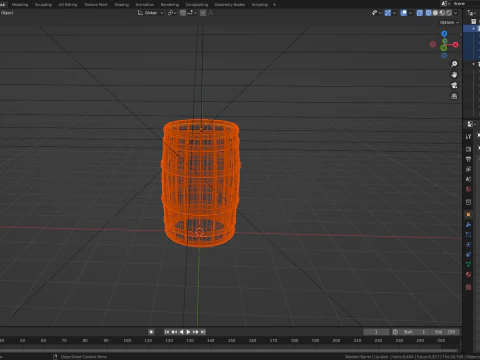Jump to the first frame
The width and height of the screenshot is (480, 360).
[x=167, y=332]
